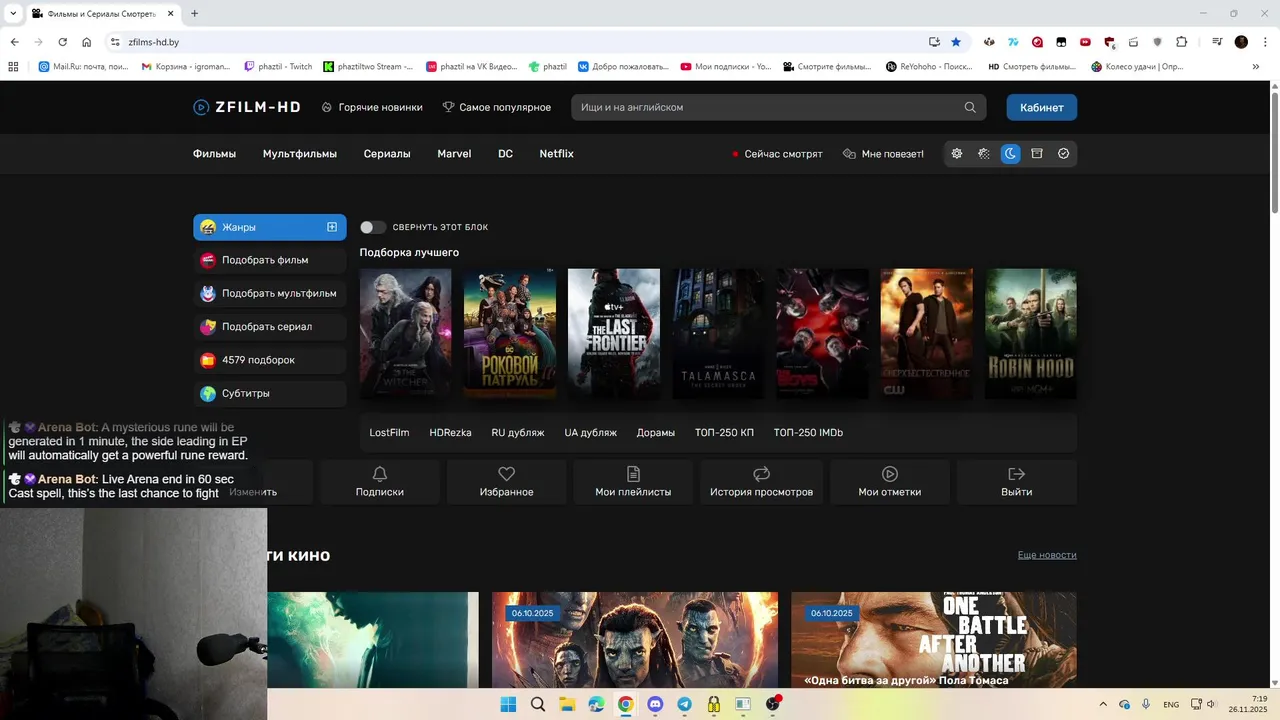The width and height of the screenshot is (1280, 720).
Task: Open Самое популярное link
Action: click(497, 107)
